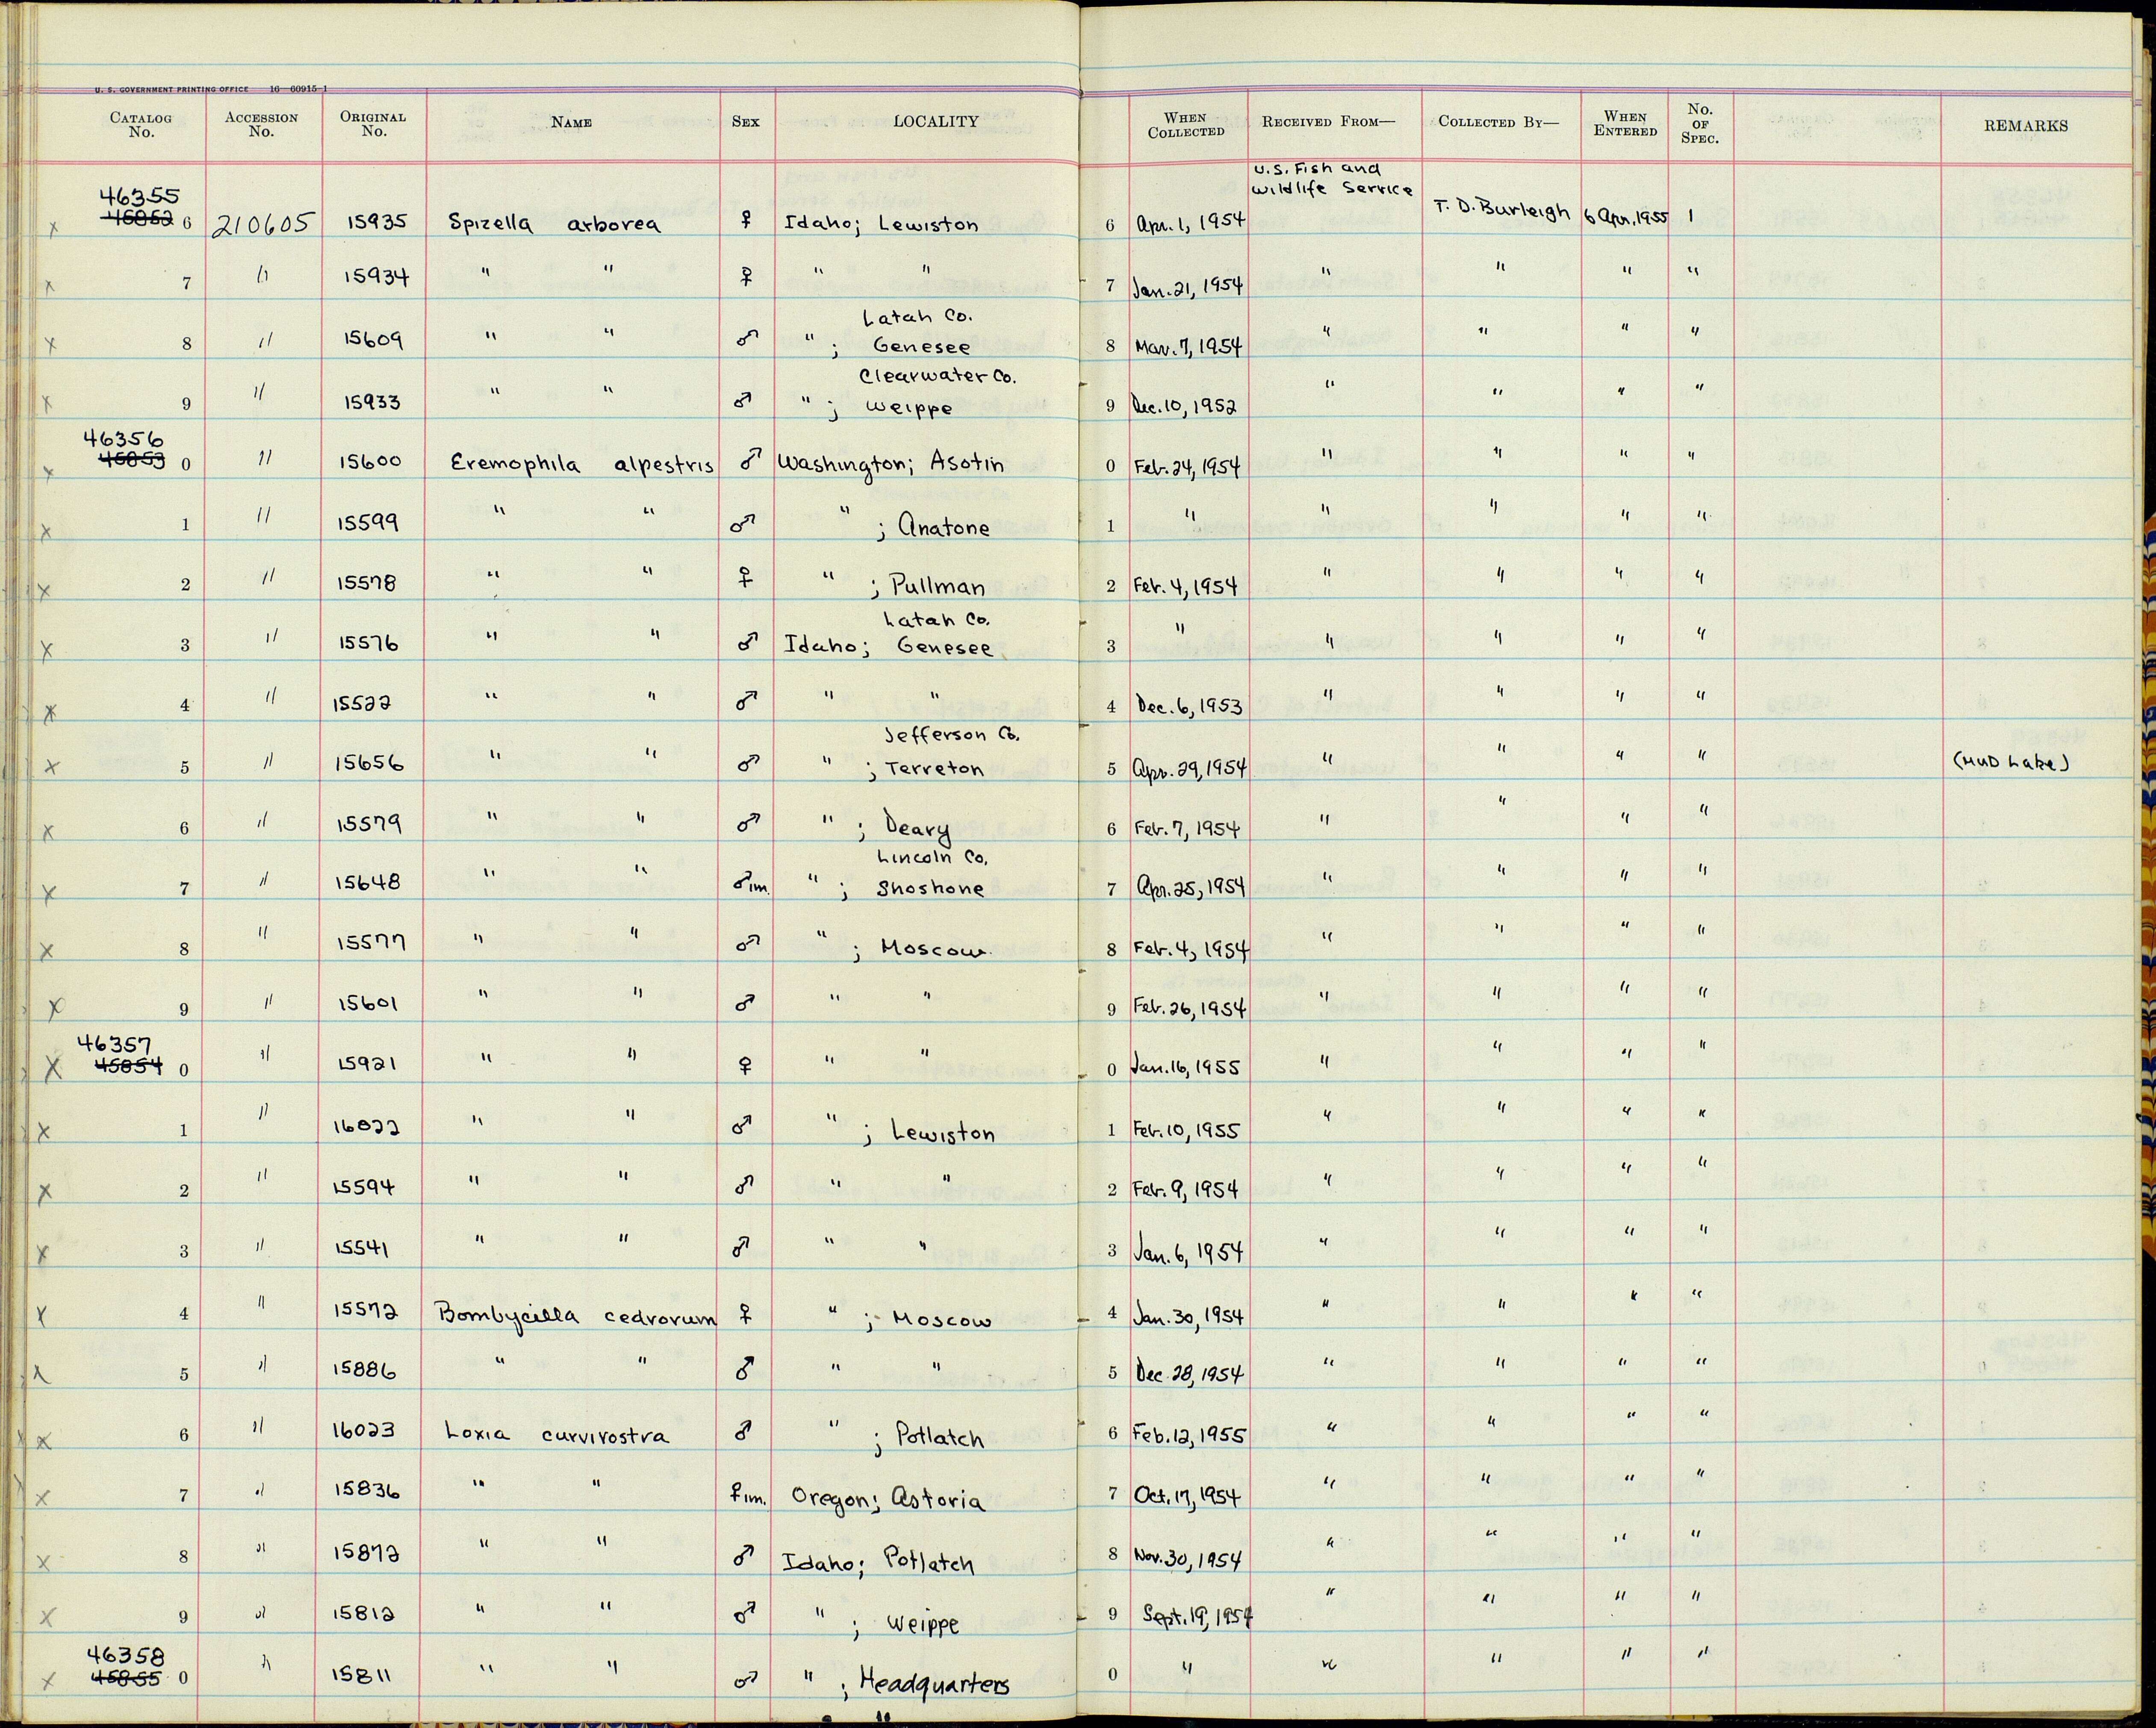Click the 'When Entered' column header

point(1625,124)
